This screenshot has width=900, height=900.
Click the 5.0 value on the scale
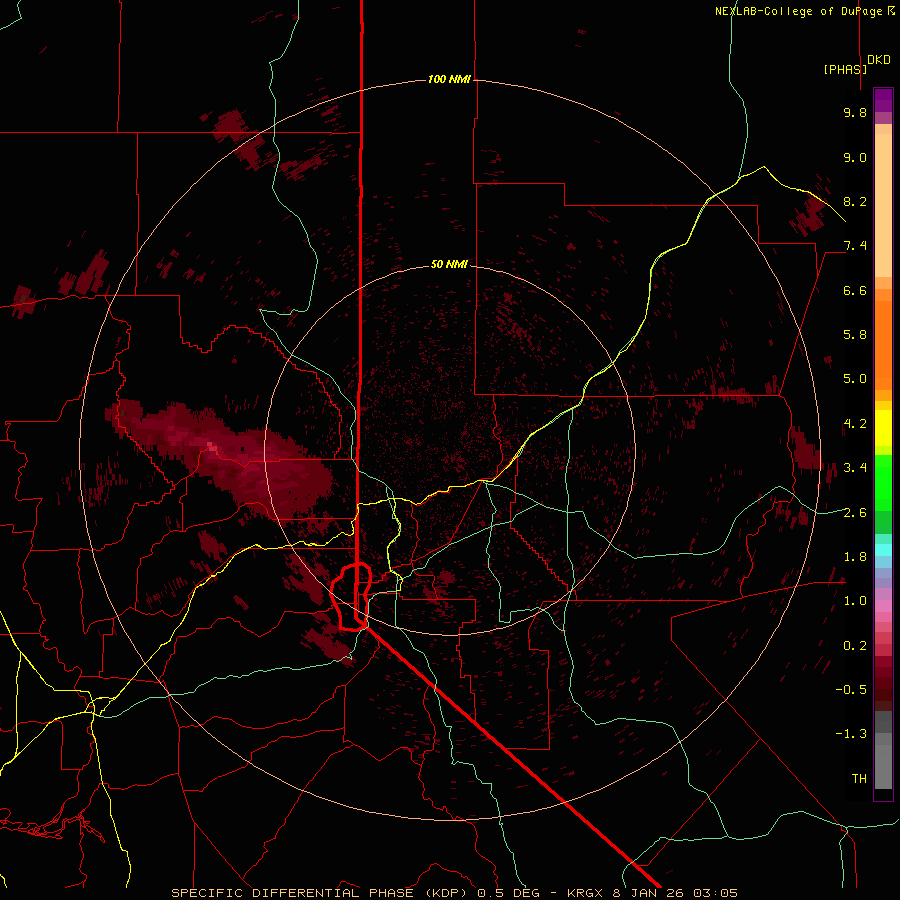click(855, 379)
